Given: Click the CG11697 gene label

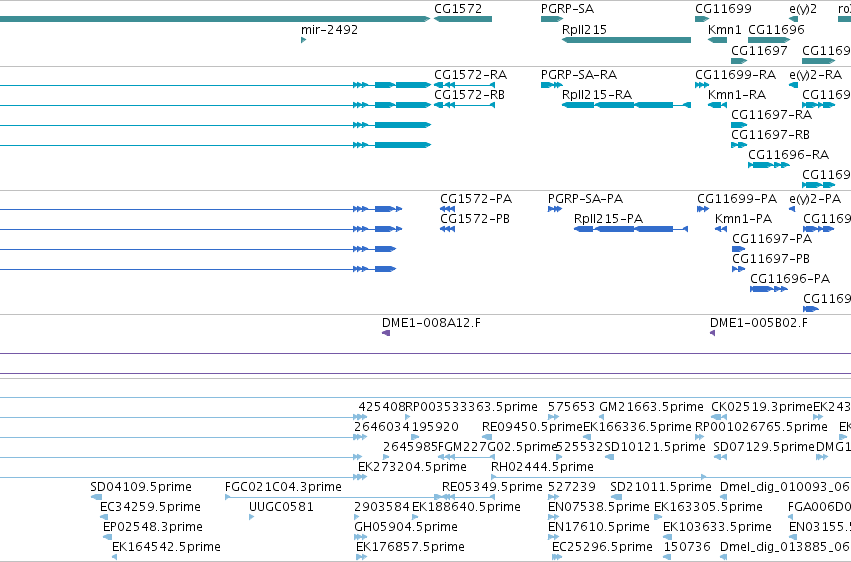Looking at the screenshot, I should click(x=759, y=50).
